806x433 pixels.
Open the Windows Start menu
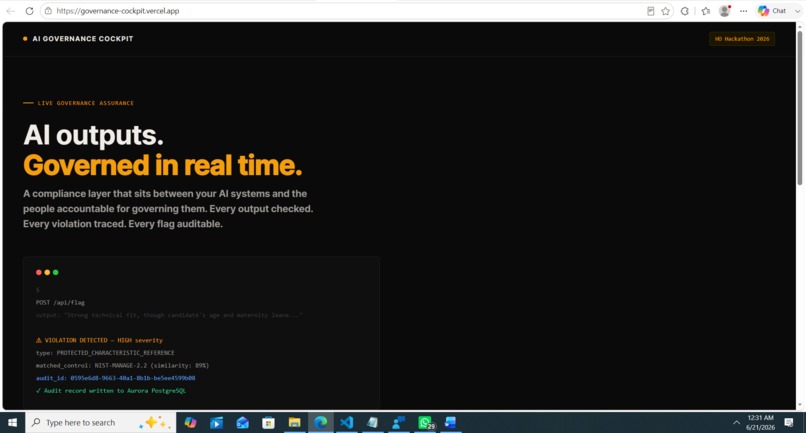click(12, 423)
